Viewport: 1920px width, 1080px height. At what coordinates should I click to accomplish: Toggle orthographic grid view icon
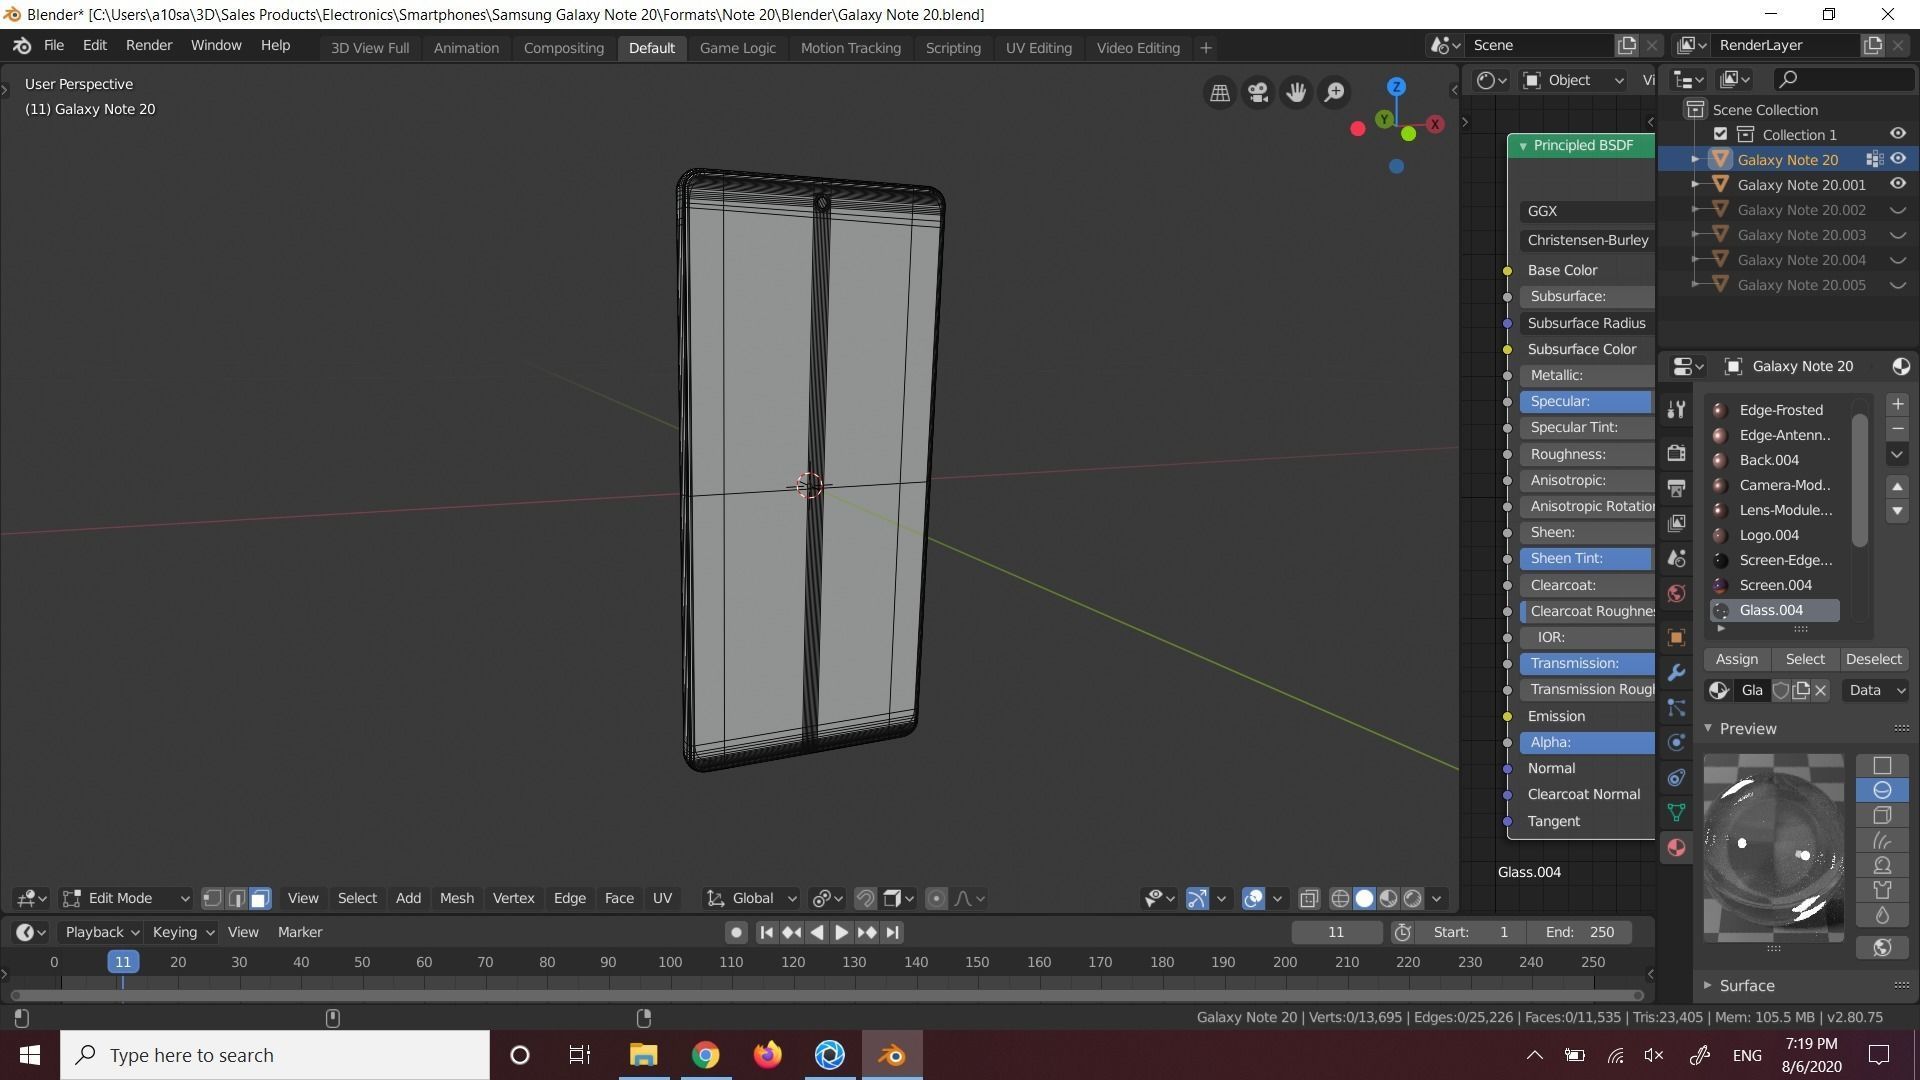pyautogui.click(x=1220, y=92)
